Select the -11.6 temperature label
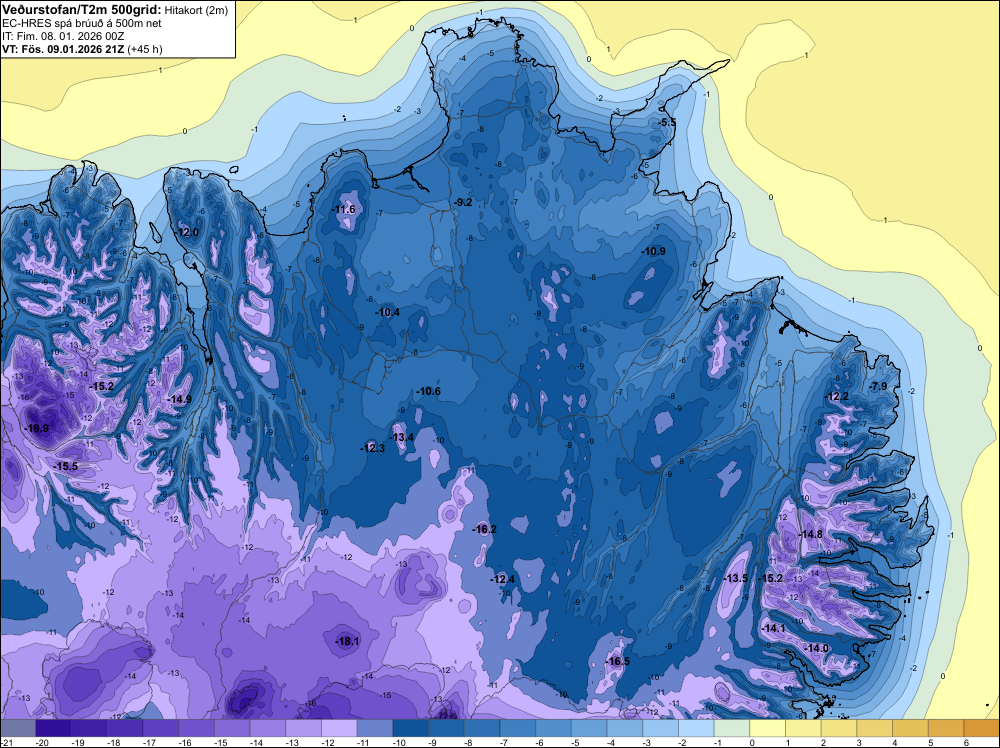 tap(343, 209)
